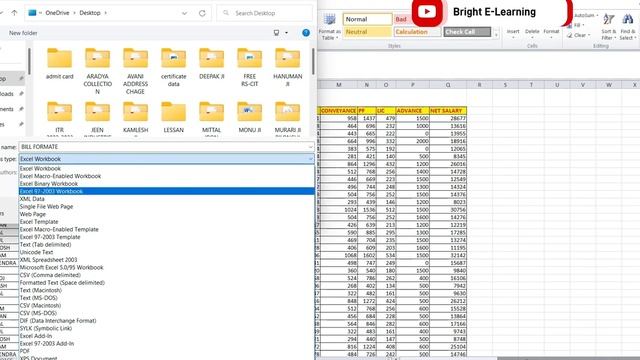Open the certificate data folder
640x360 pixels.
(x=173, y=67)
